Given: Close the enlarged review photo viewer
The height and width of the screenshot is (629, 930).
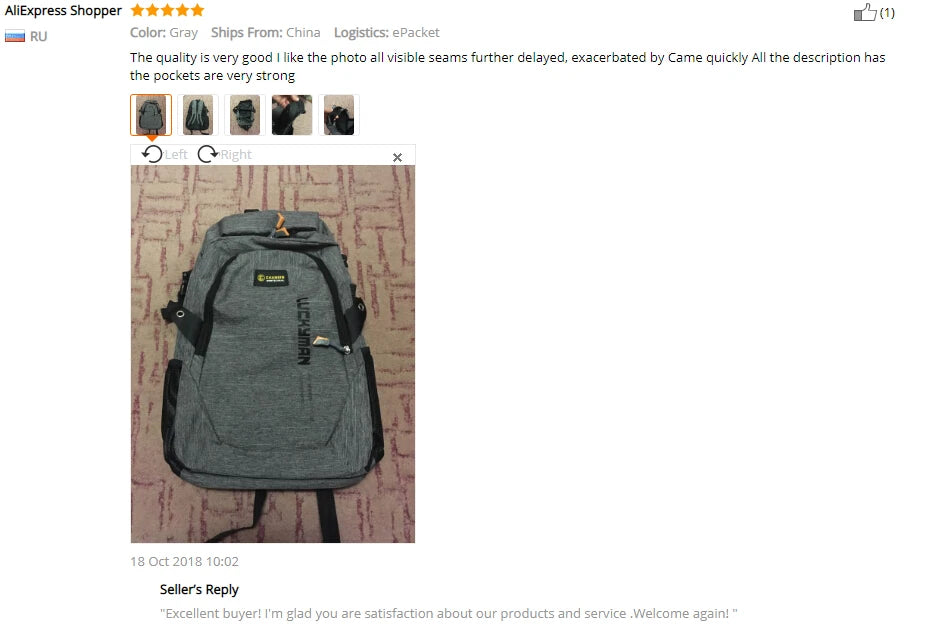Looking at the screenshot, I should (x=397, y=157).
